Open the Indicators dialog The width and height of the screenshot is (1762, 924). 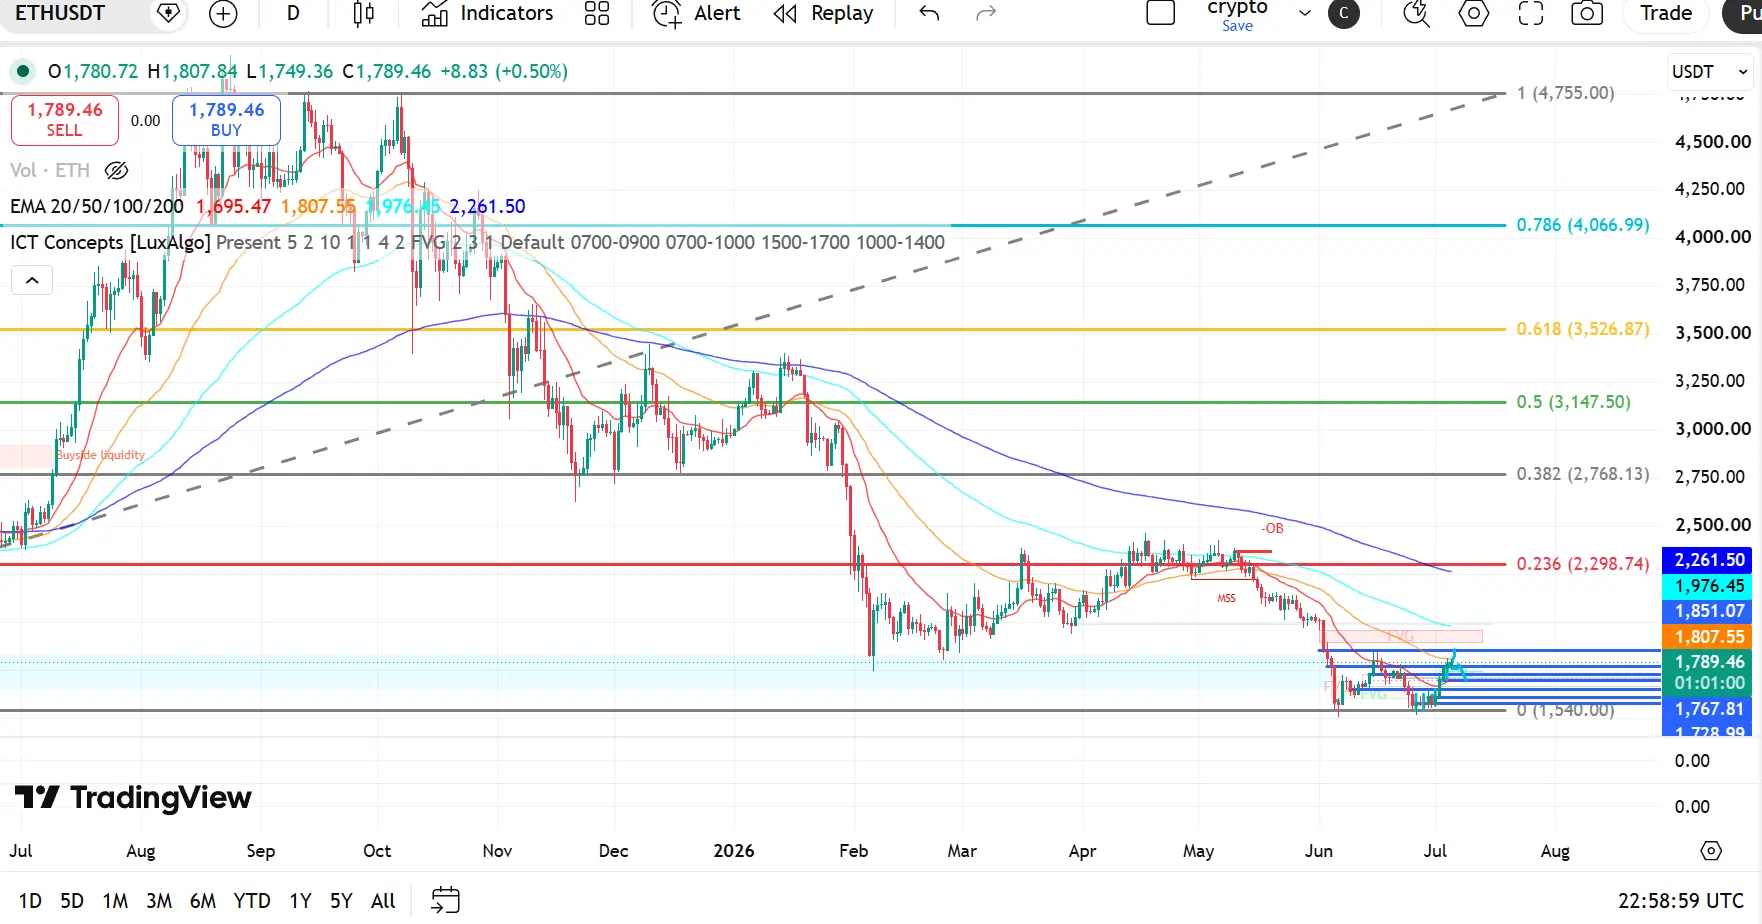pyautogui.click(x=487, y=13)
